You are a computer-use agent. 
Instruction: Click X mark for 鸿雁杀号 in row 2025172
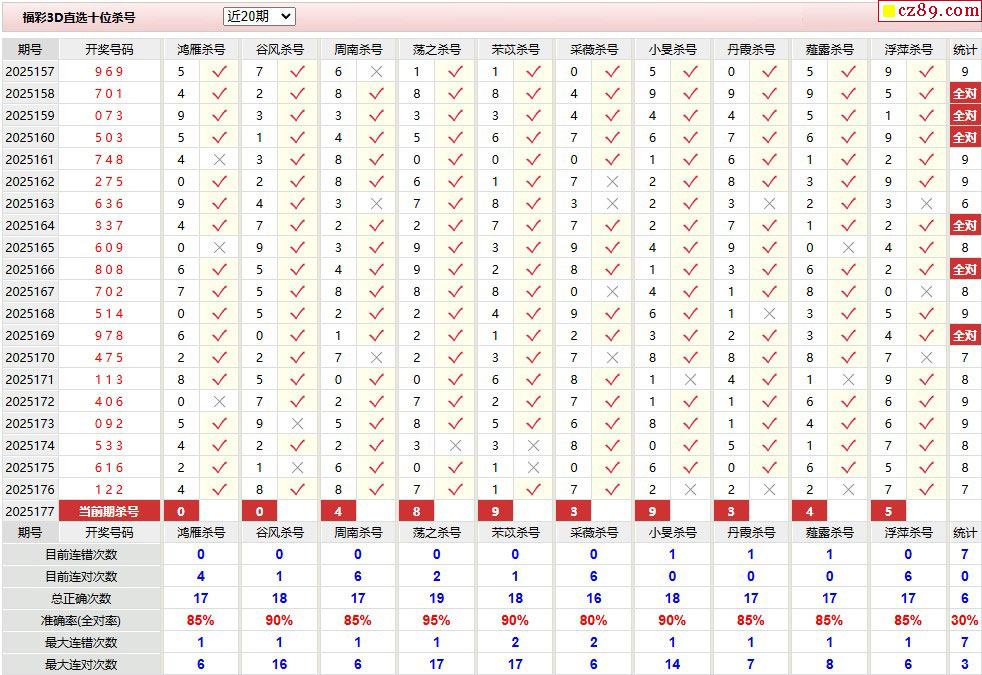click(x=219, y=401)
